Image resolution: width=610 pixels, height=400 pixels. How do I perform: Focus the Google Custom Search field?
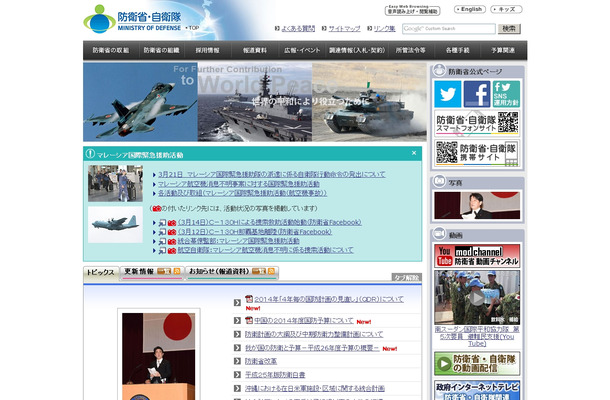(449, 29)
